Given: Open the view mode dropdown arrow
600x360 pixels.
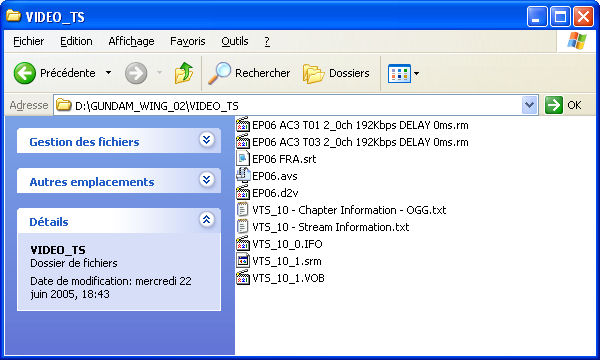Looking at the screenshot, I should pyautogui.click(x=416, y=73).
